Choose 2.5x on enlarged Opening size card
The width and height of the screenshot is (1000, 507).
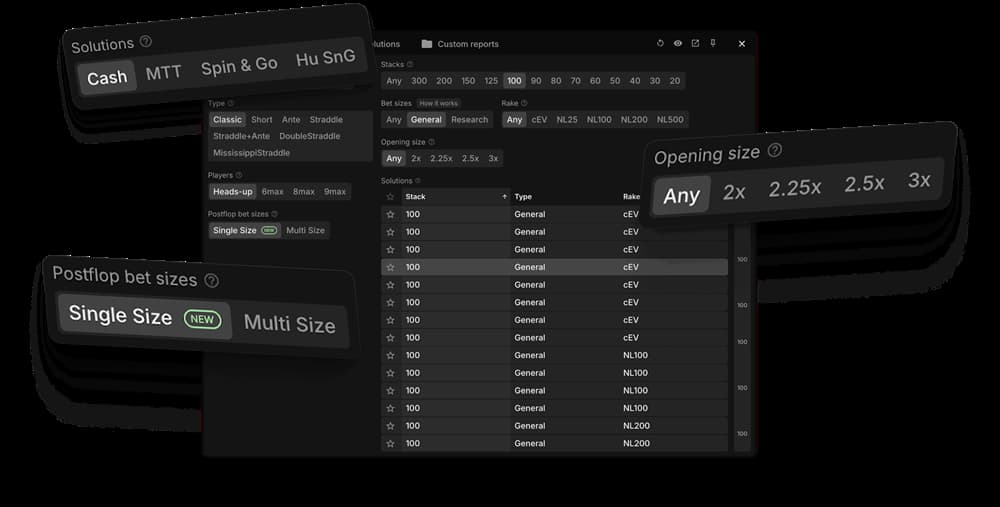click(x=864, y=184)
